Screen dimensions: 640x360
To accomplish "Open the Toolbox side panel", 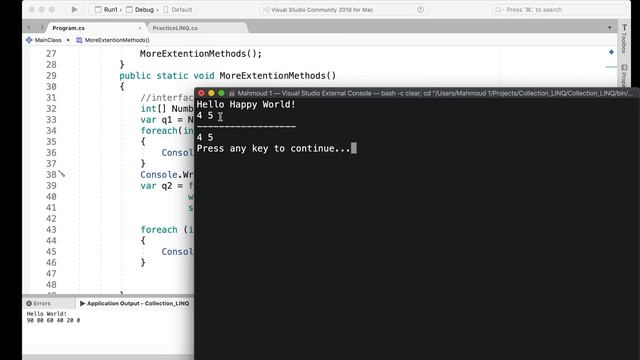I will 624,39.
